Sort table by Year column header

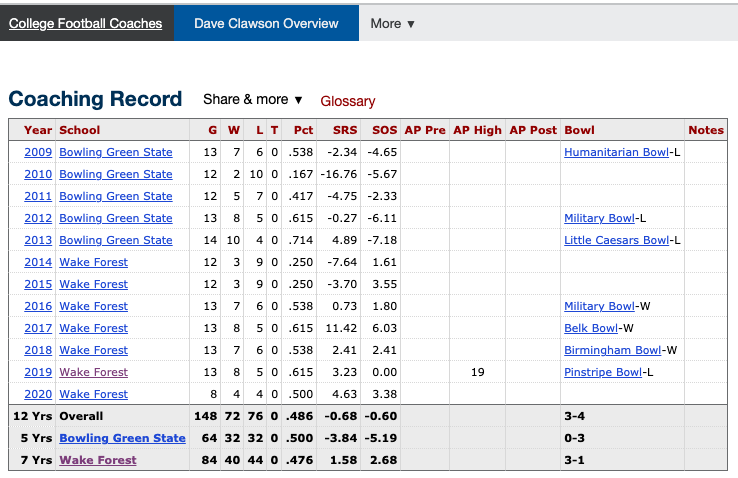point(38,130)
